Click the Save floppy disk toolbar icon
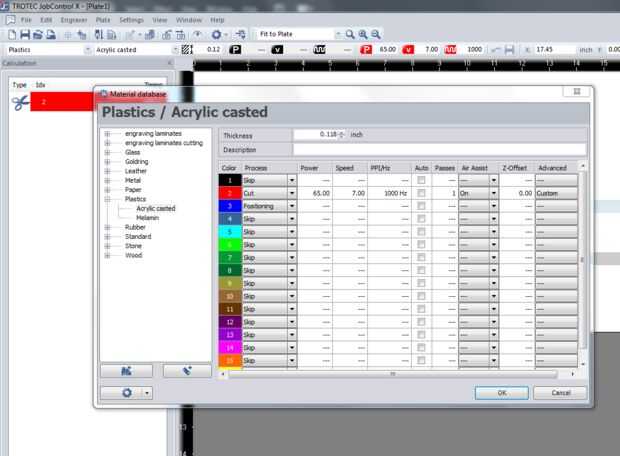The width and height of the screenshot is (620, 456). click(25, 35)
